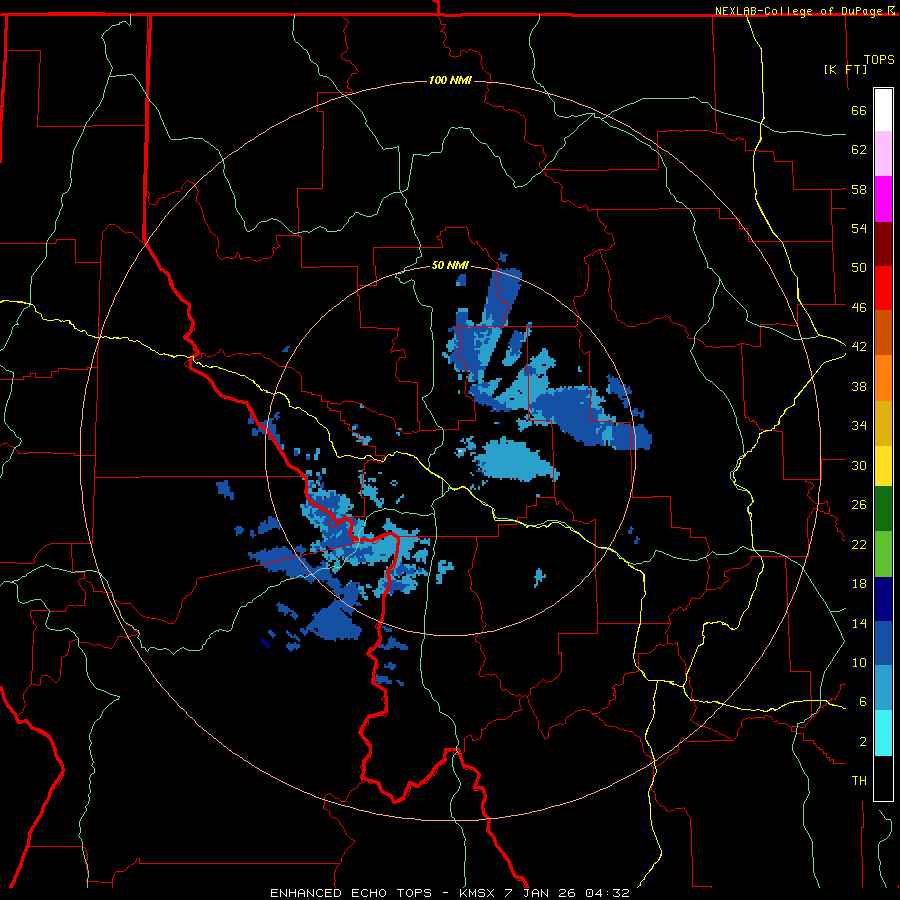The height and width of the screenshot is (900, 900).
Task: Click the 7 JAN 26 date text
Action: pos(540,893)
